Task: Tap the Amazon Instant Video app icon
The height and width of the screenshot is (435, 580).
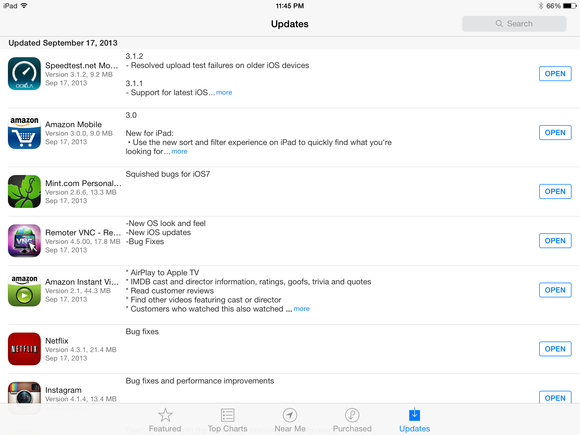Action: click(24, 290)
